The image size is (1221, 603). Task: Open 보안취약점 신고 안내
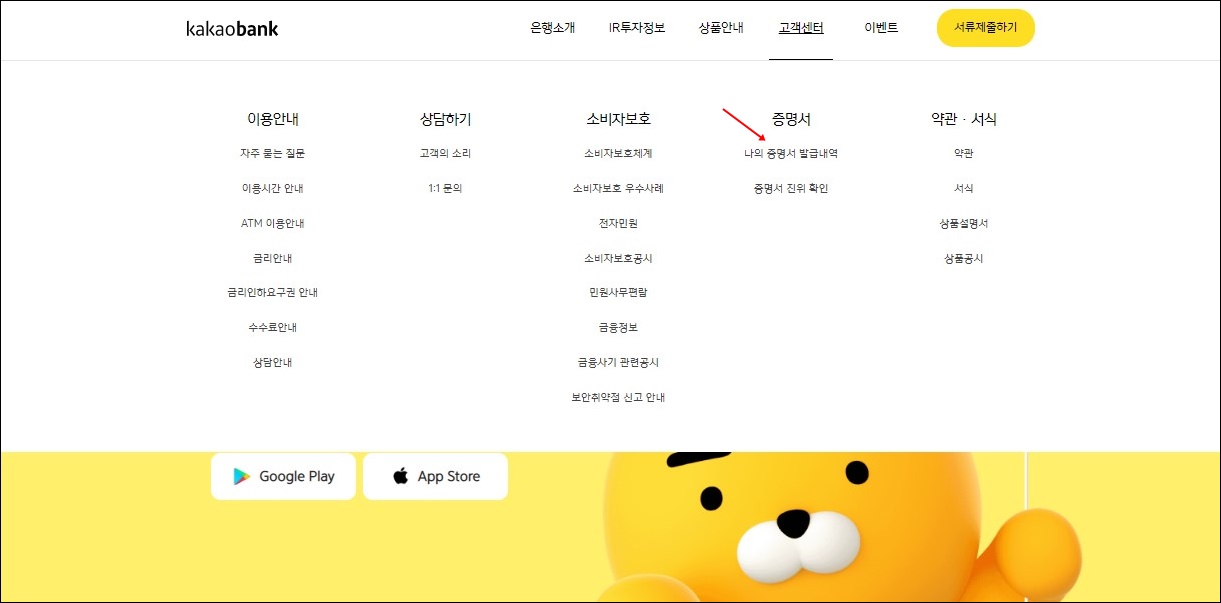(x=619, y=398)
